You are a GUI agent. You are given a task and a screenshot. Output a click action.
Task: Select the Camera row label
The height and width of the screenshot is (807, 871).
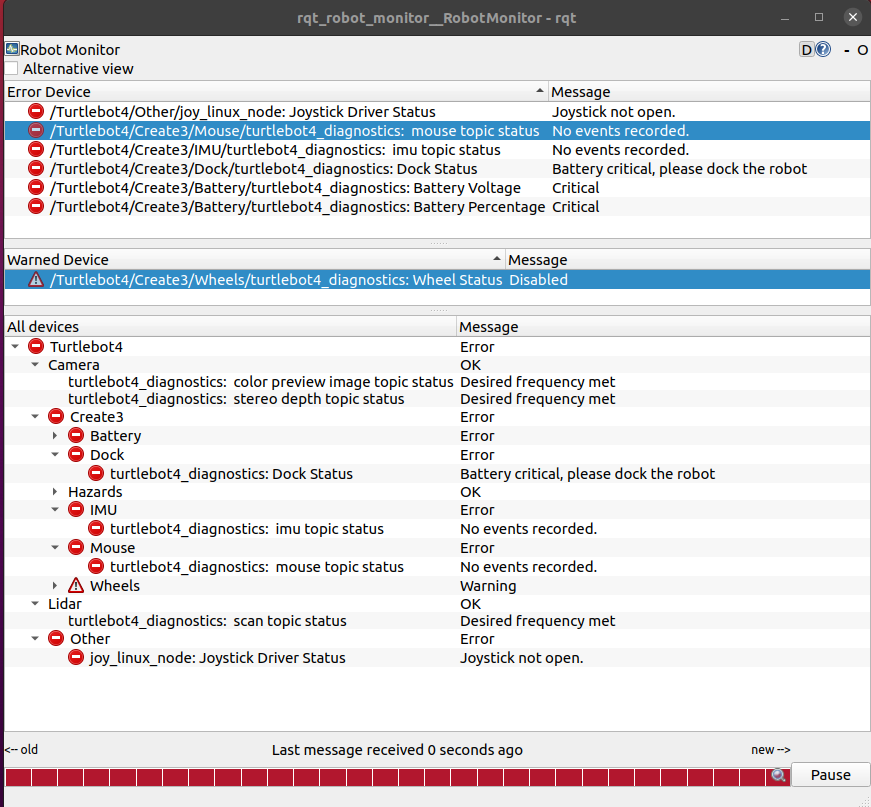click(74, 365)
